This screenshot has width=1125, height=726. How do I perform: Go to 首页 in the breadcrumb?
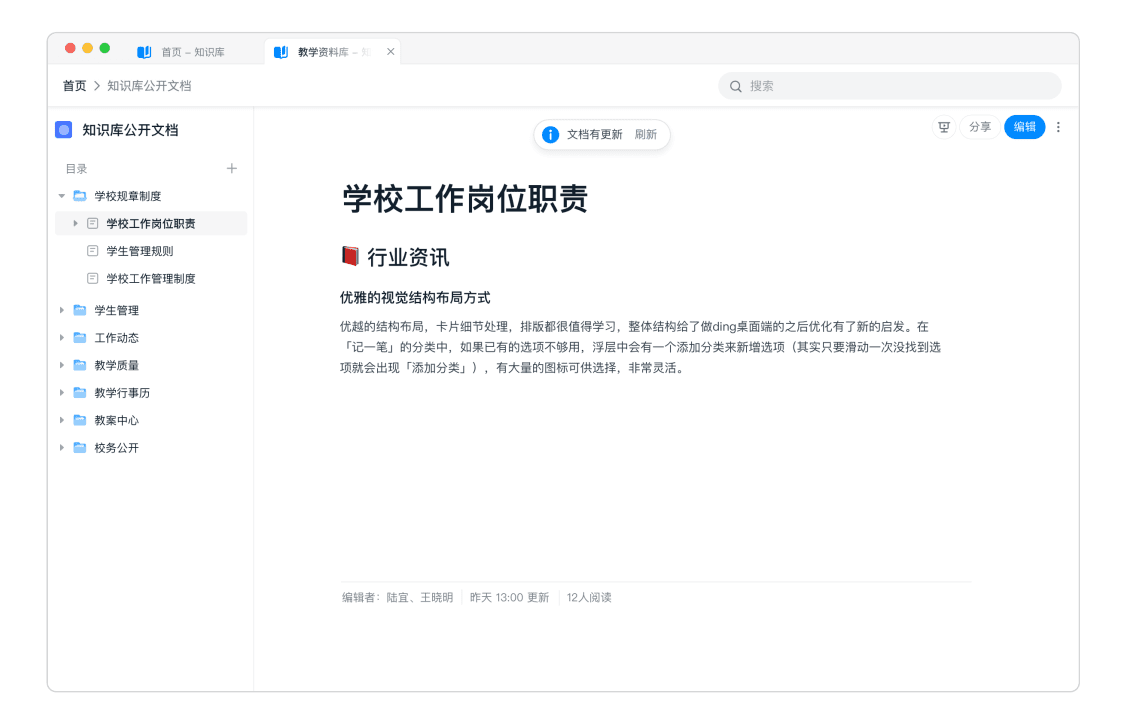coord(75,86)
